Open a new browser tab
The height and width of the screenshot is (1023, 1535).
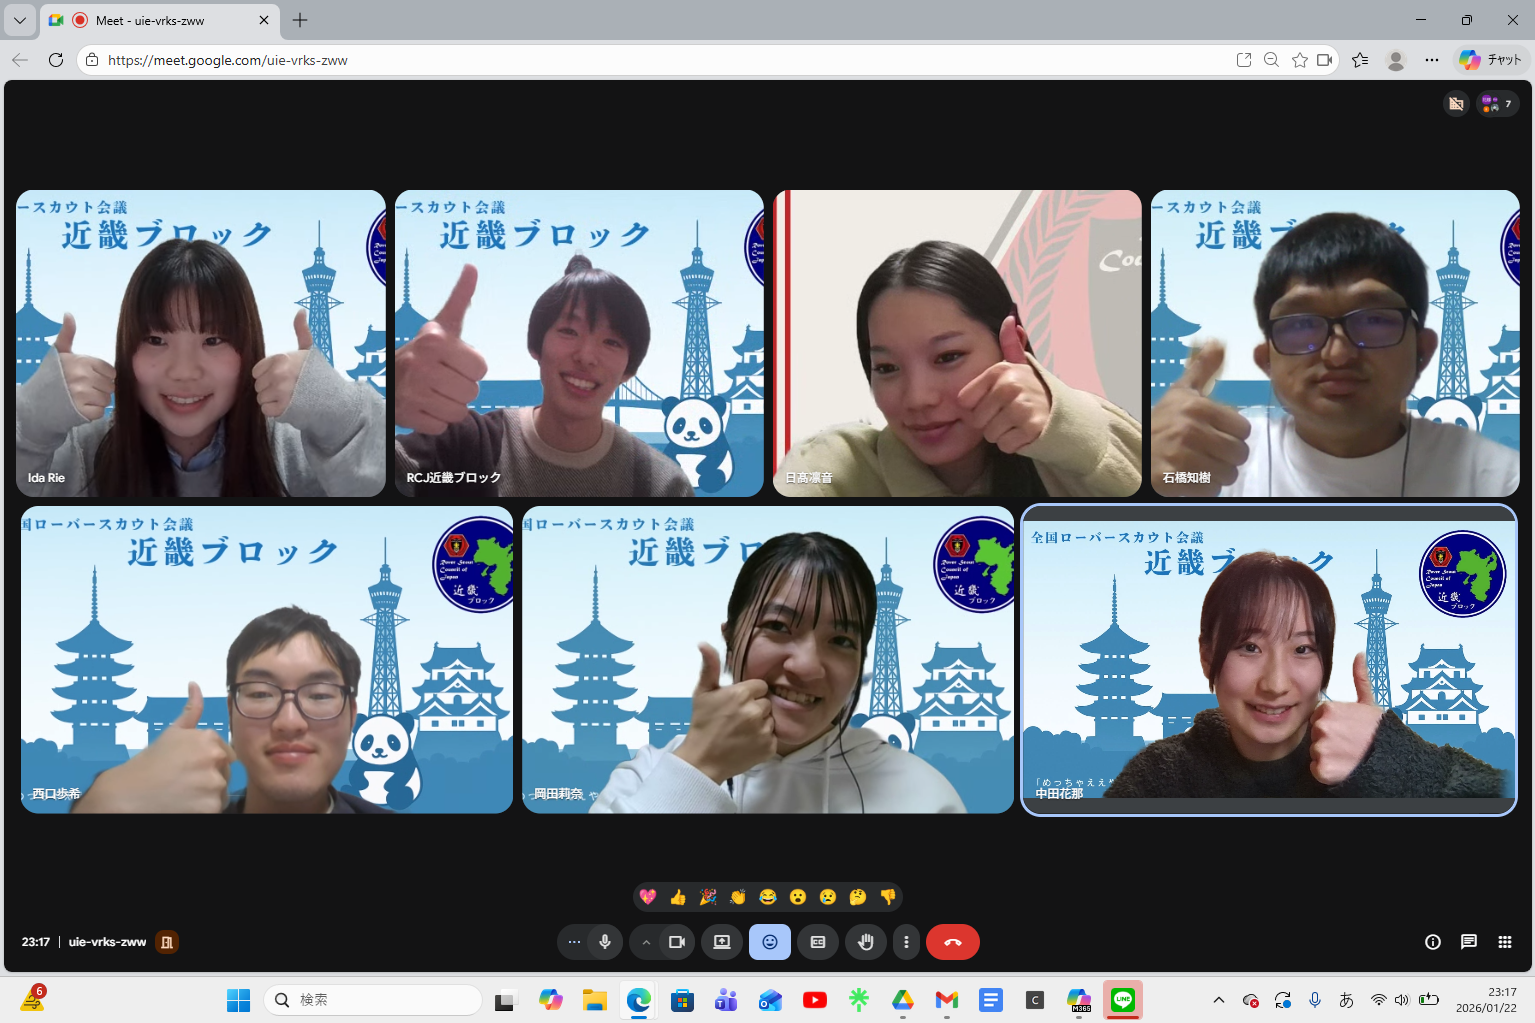point(300,20)
